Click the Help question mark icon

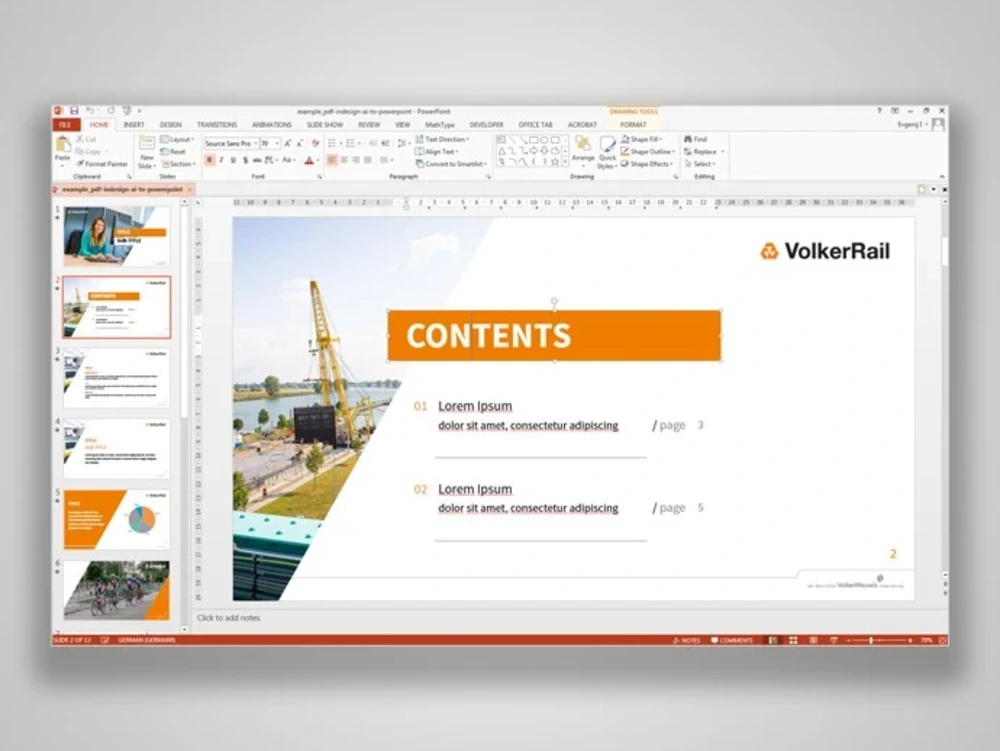point(879,111)
